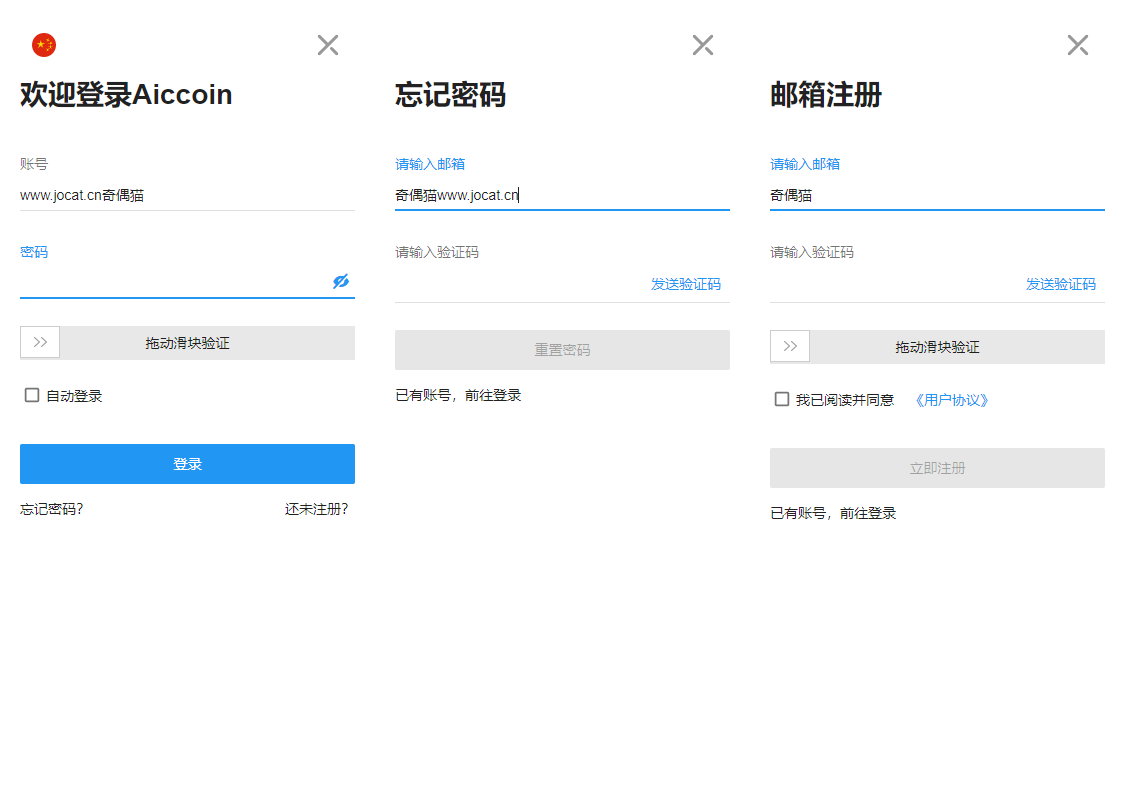This screenshot has width=1125, height=812.
Task: Send verification code in forgot password form
Action: tap(685, 284)
